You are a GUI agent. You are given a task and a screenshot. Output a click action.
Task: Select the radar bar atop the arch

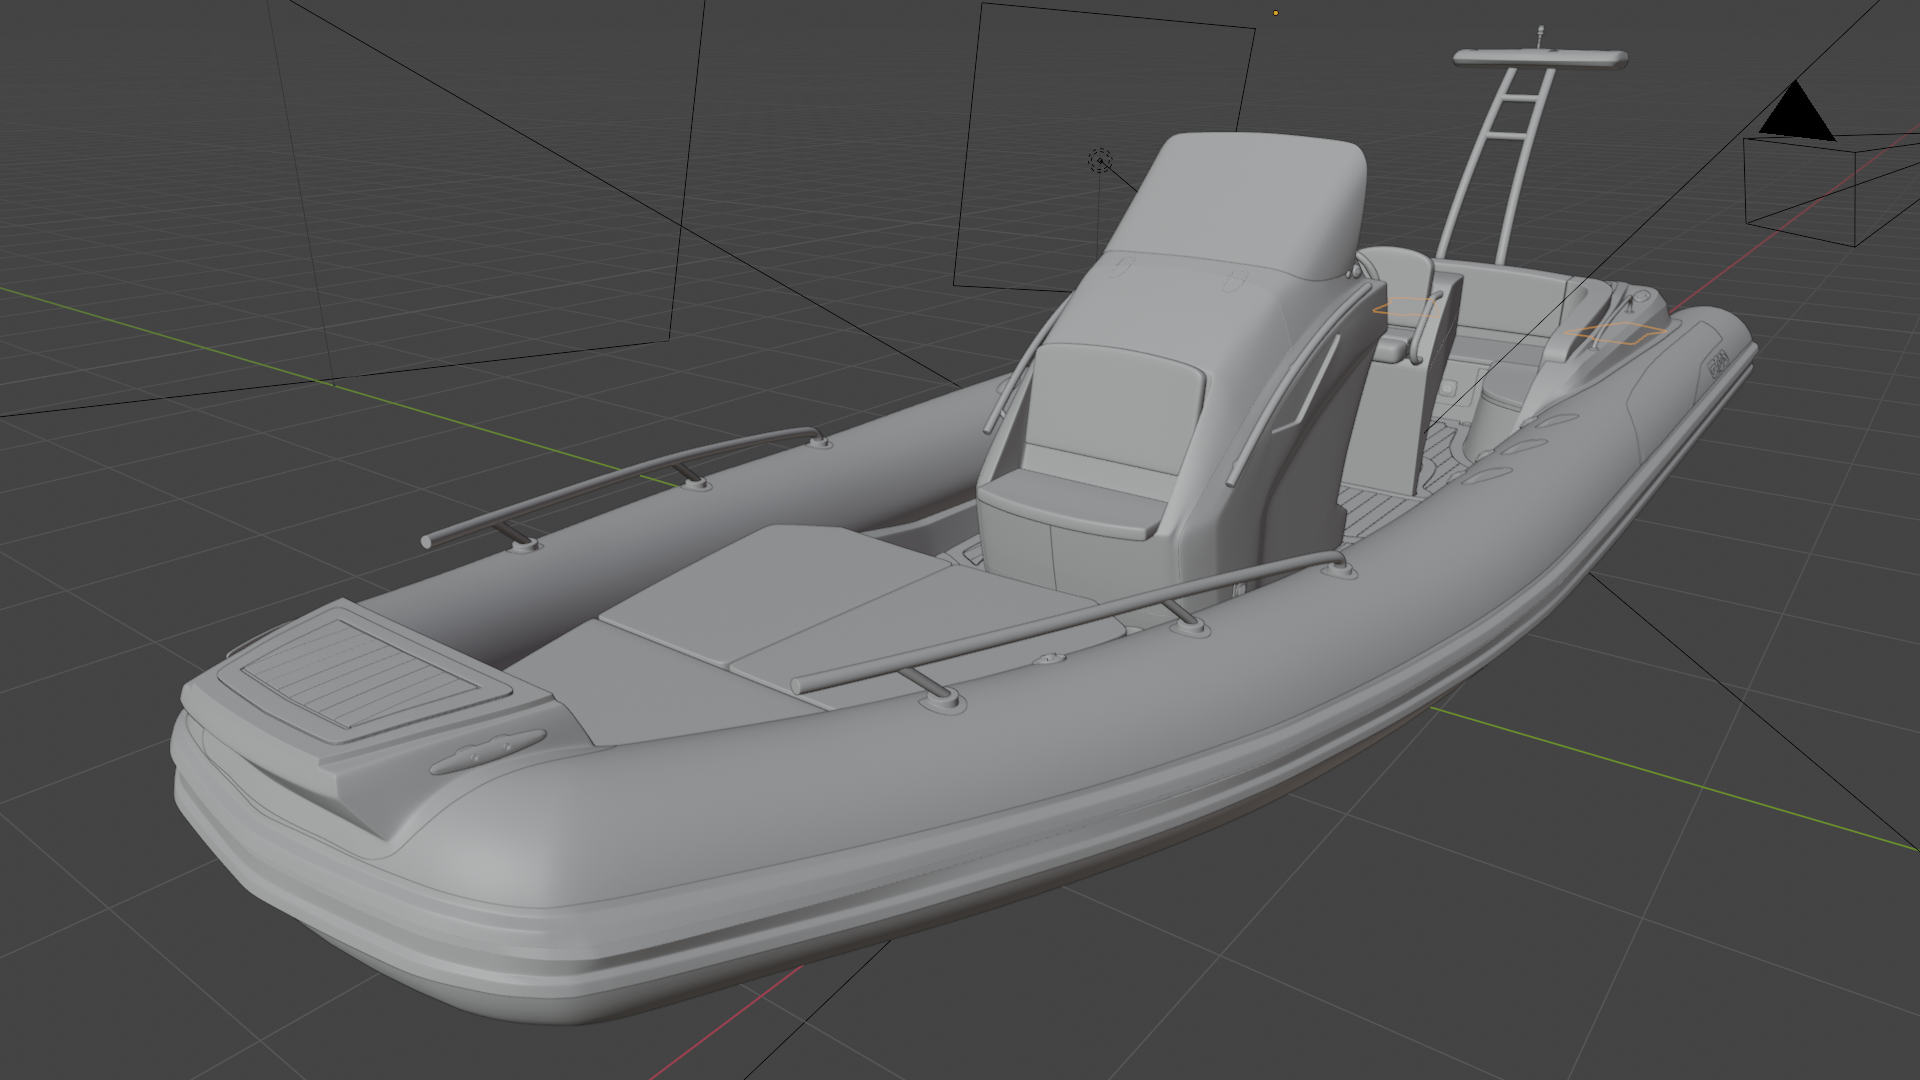[x=1540, y=57]
